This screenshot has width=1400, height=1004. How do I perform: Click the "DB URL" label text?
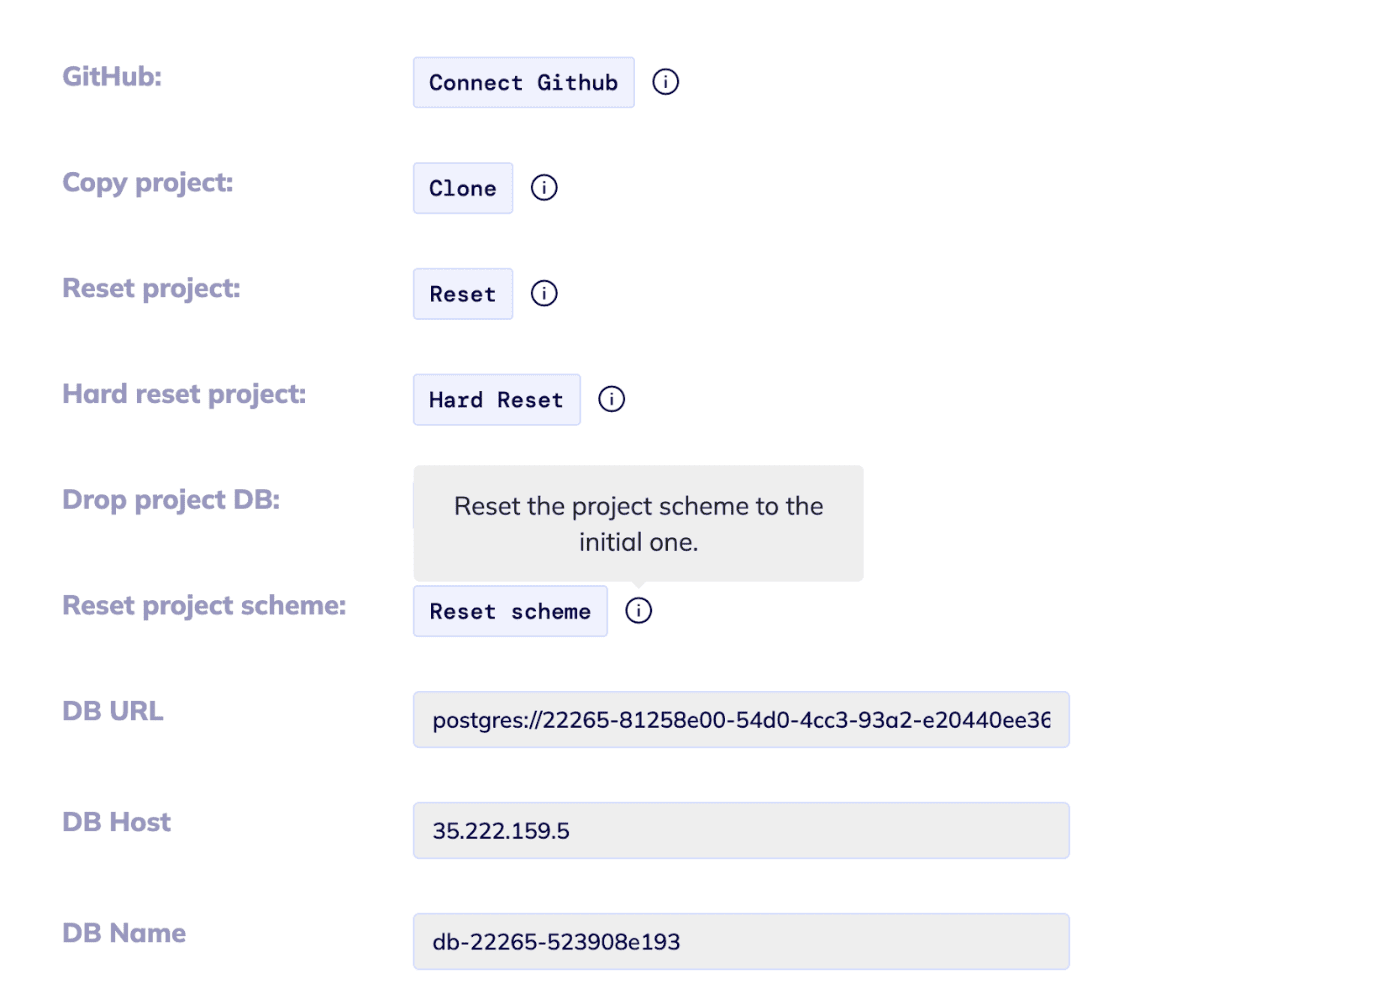point(113,711)
